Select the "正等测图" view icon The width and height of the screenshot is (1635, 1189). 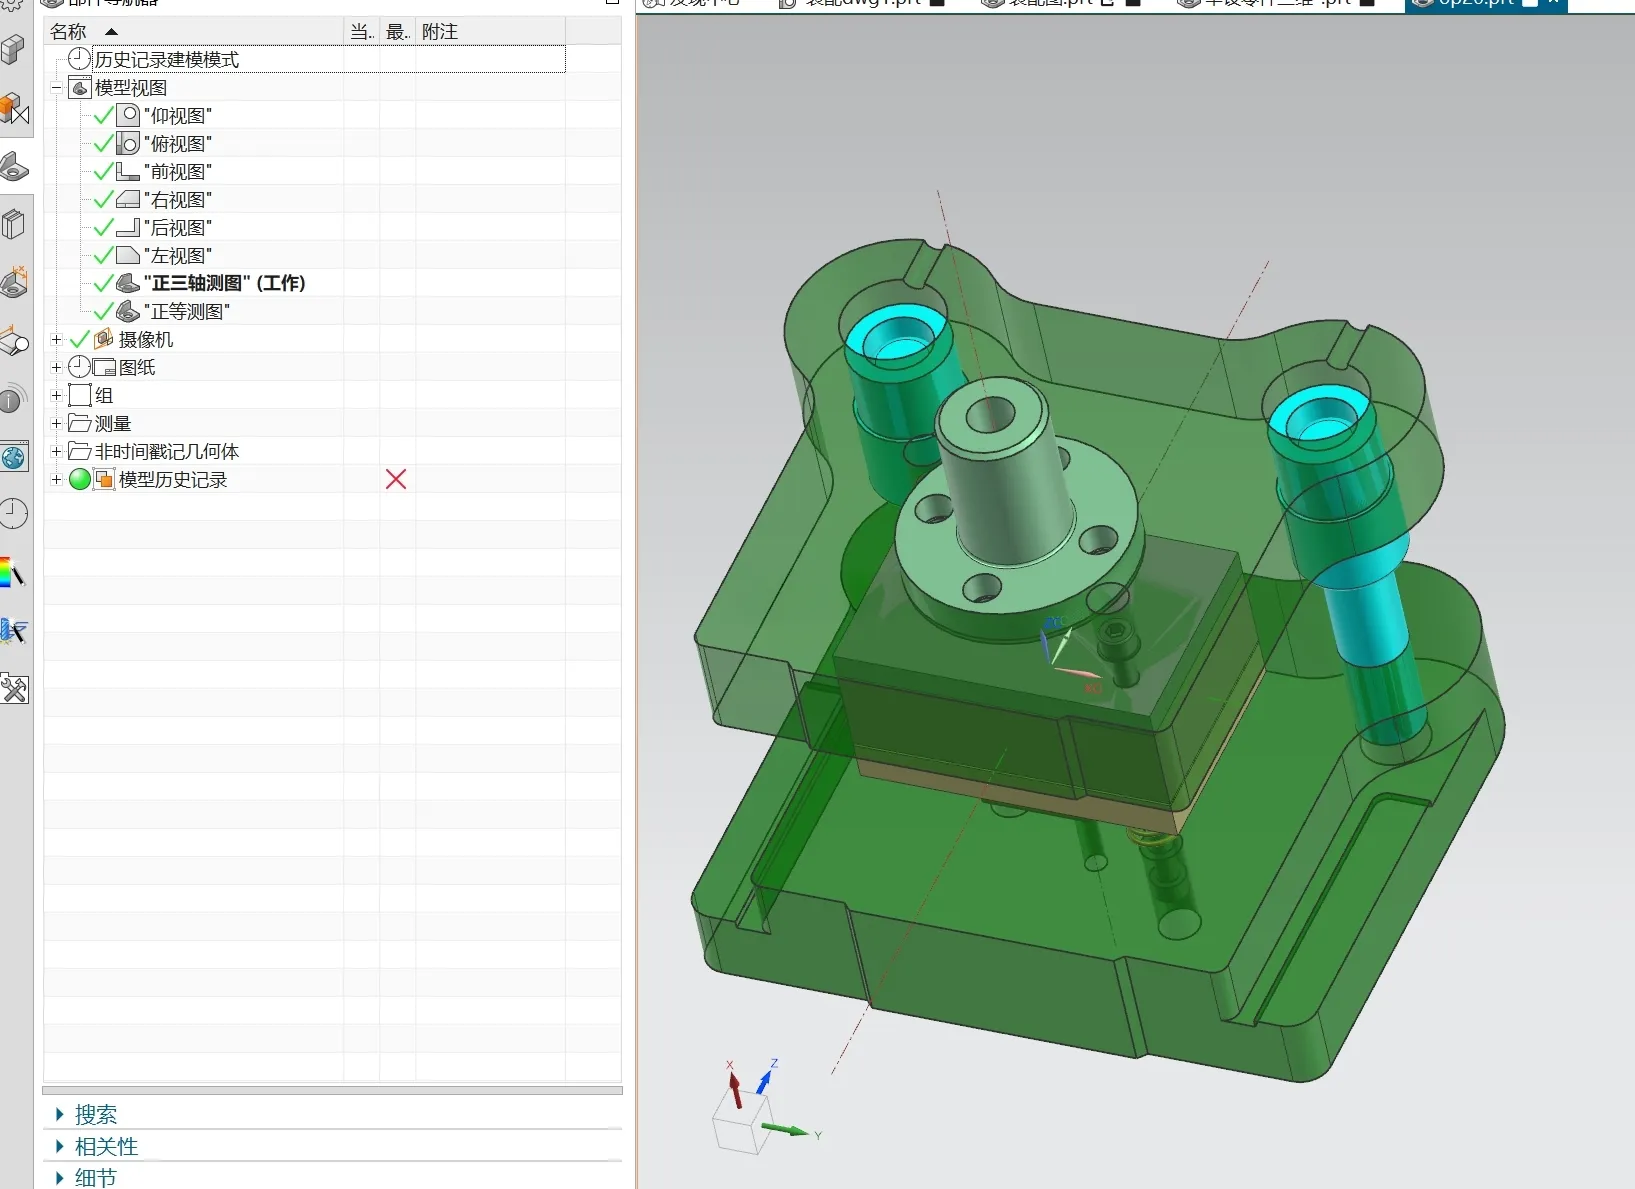(128, 311)
